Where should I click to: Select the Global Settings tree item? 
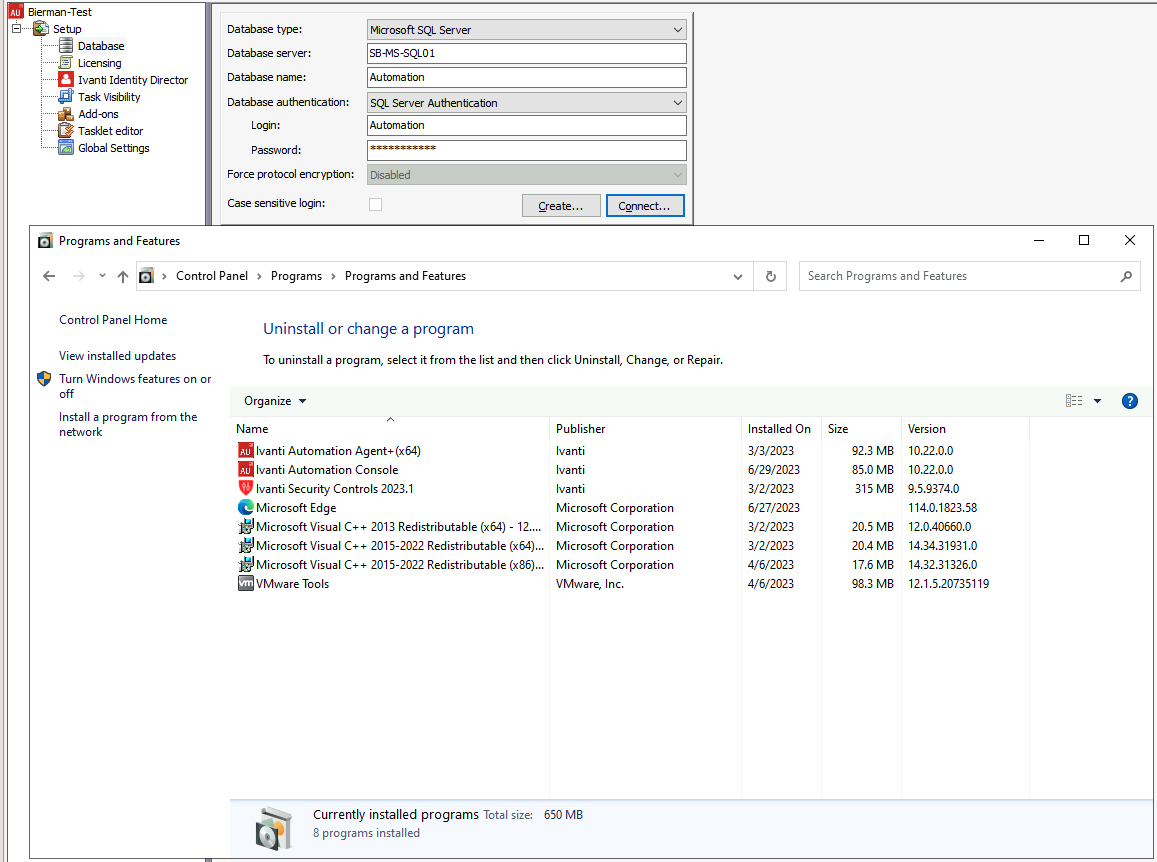[x=114, y=148]
